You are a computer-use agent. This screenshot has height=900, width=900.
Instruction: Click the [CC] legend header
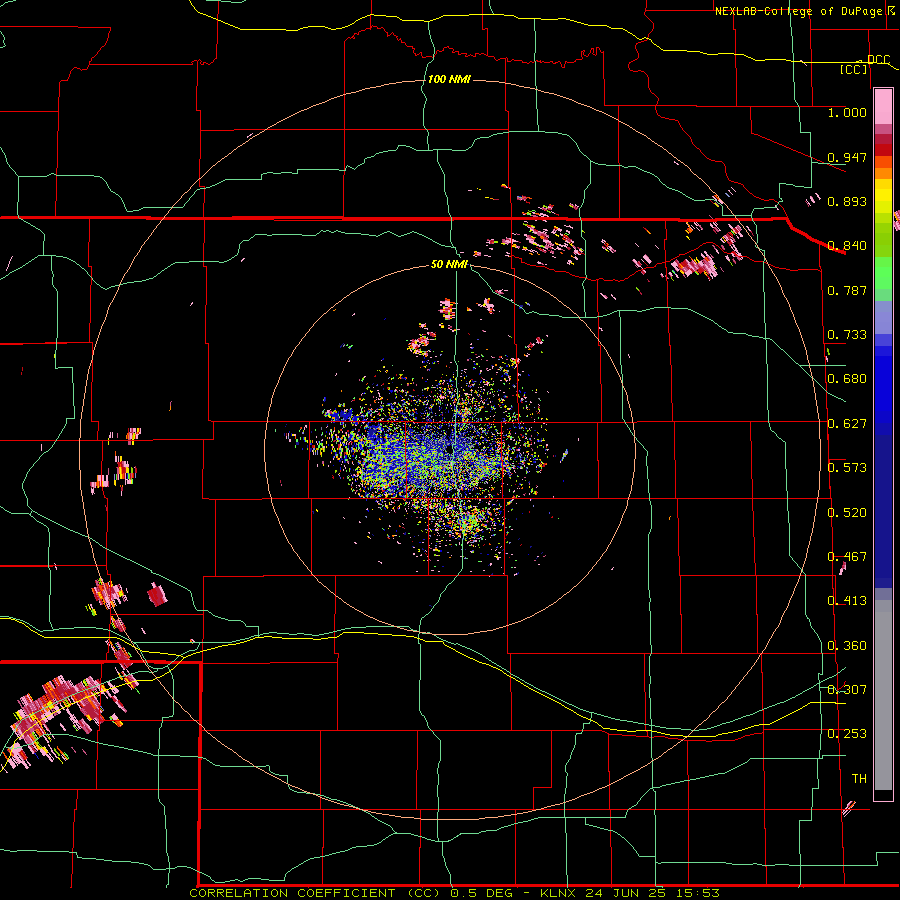854,70
